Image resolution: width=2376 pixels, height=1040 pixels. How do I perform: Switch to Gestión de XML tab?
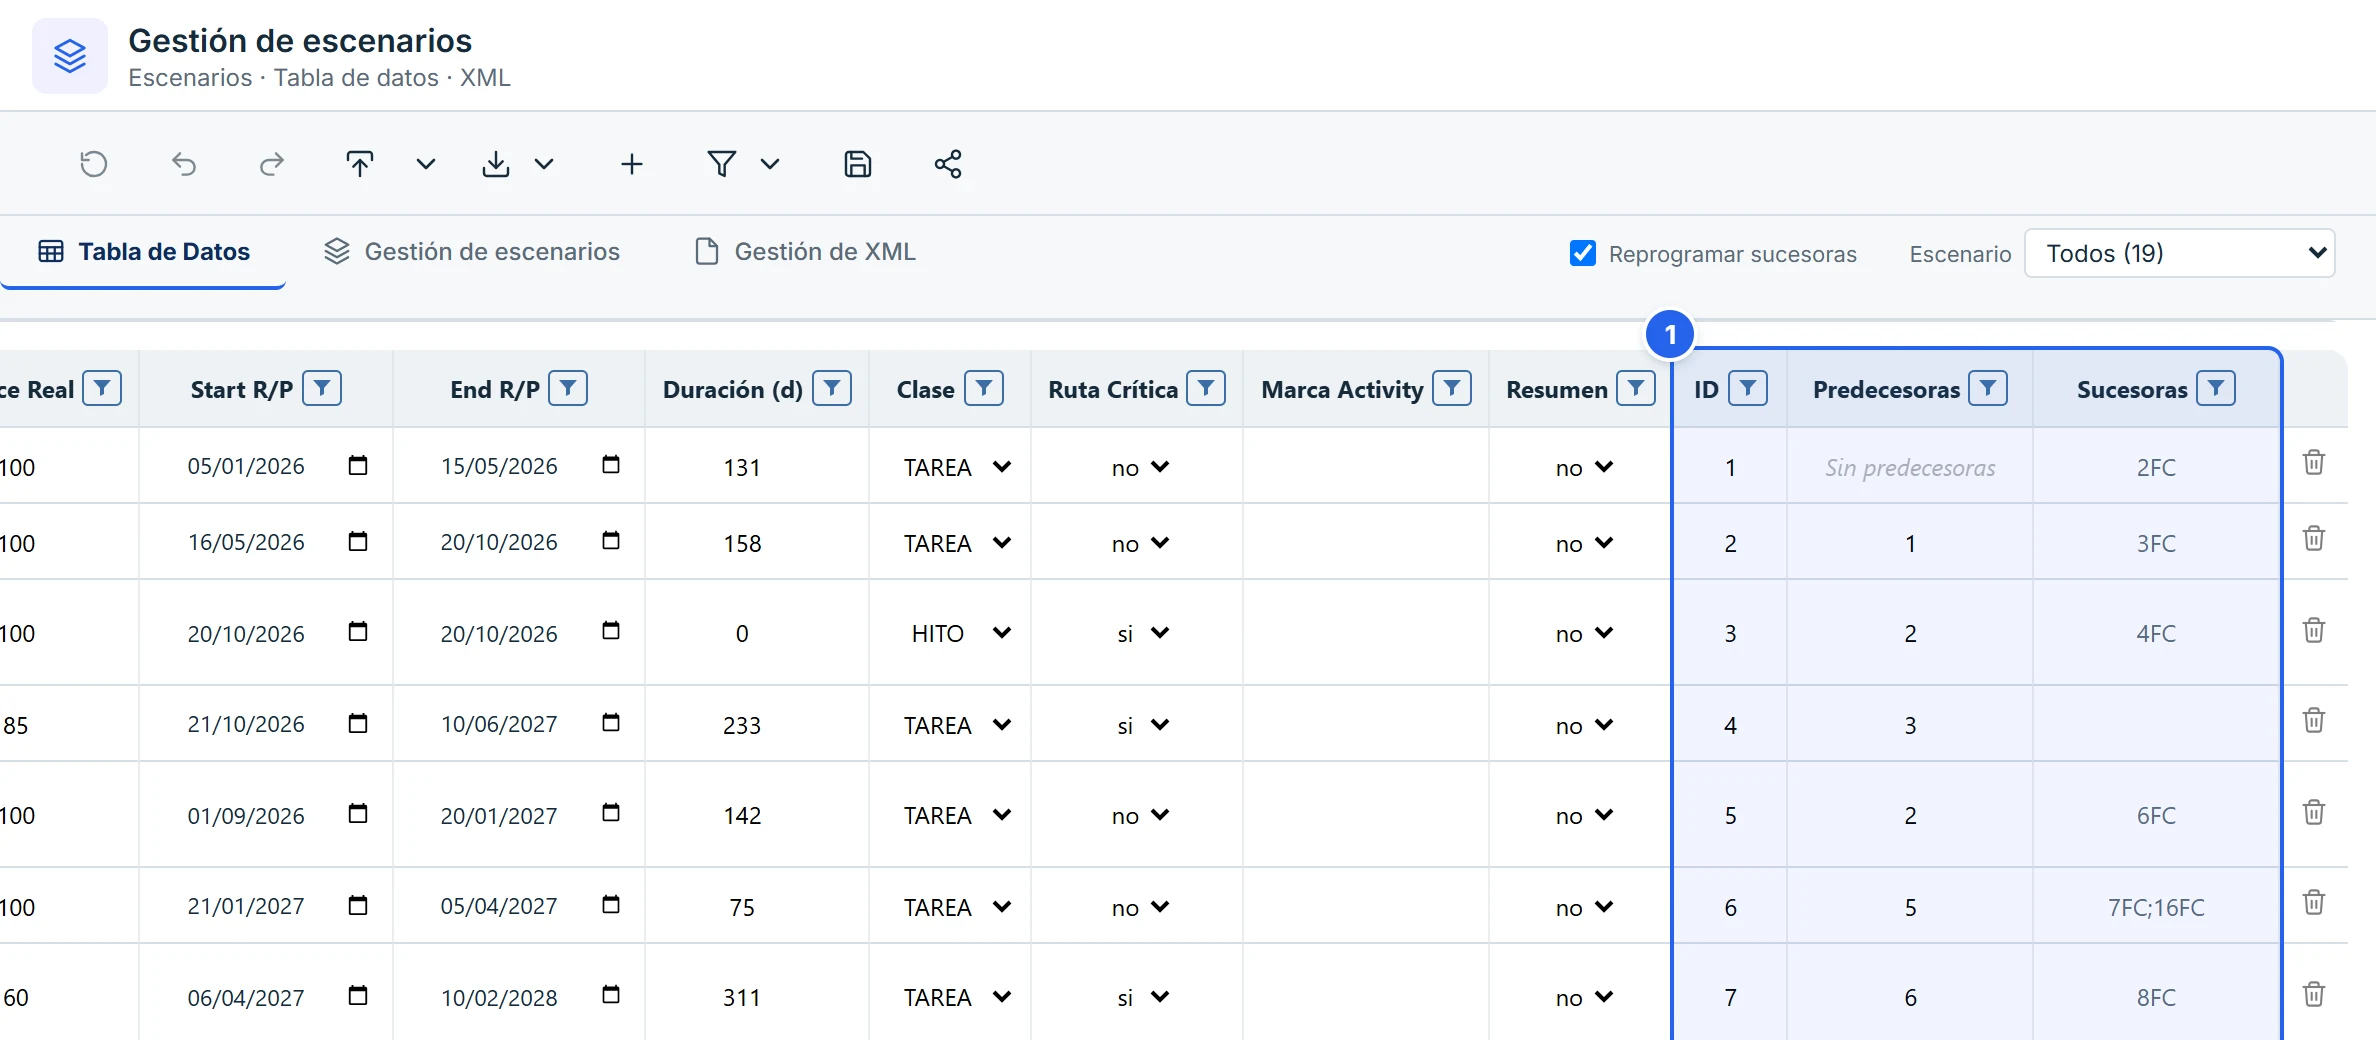[x=806, y=252]
